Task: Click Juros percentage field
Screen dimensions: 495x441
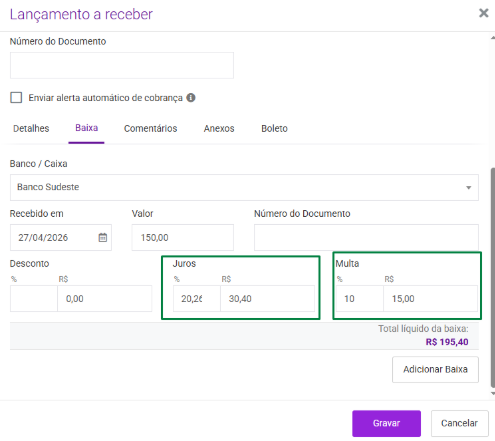Action: pyautogui.click(x=197, y=298)
